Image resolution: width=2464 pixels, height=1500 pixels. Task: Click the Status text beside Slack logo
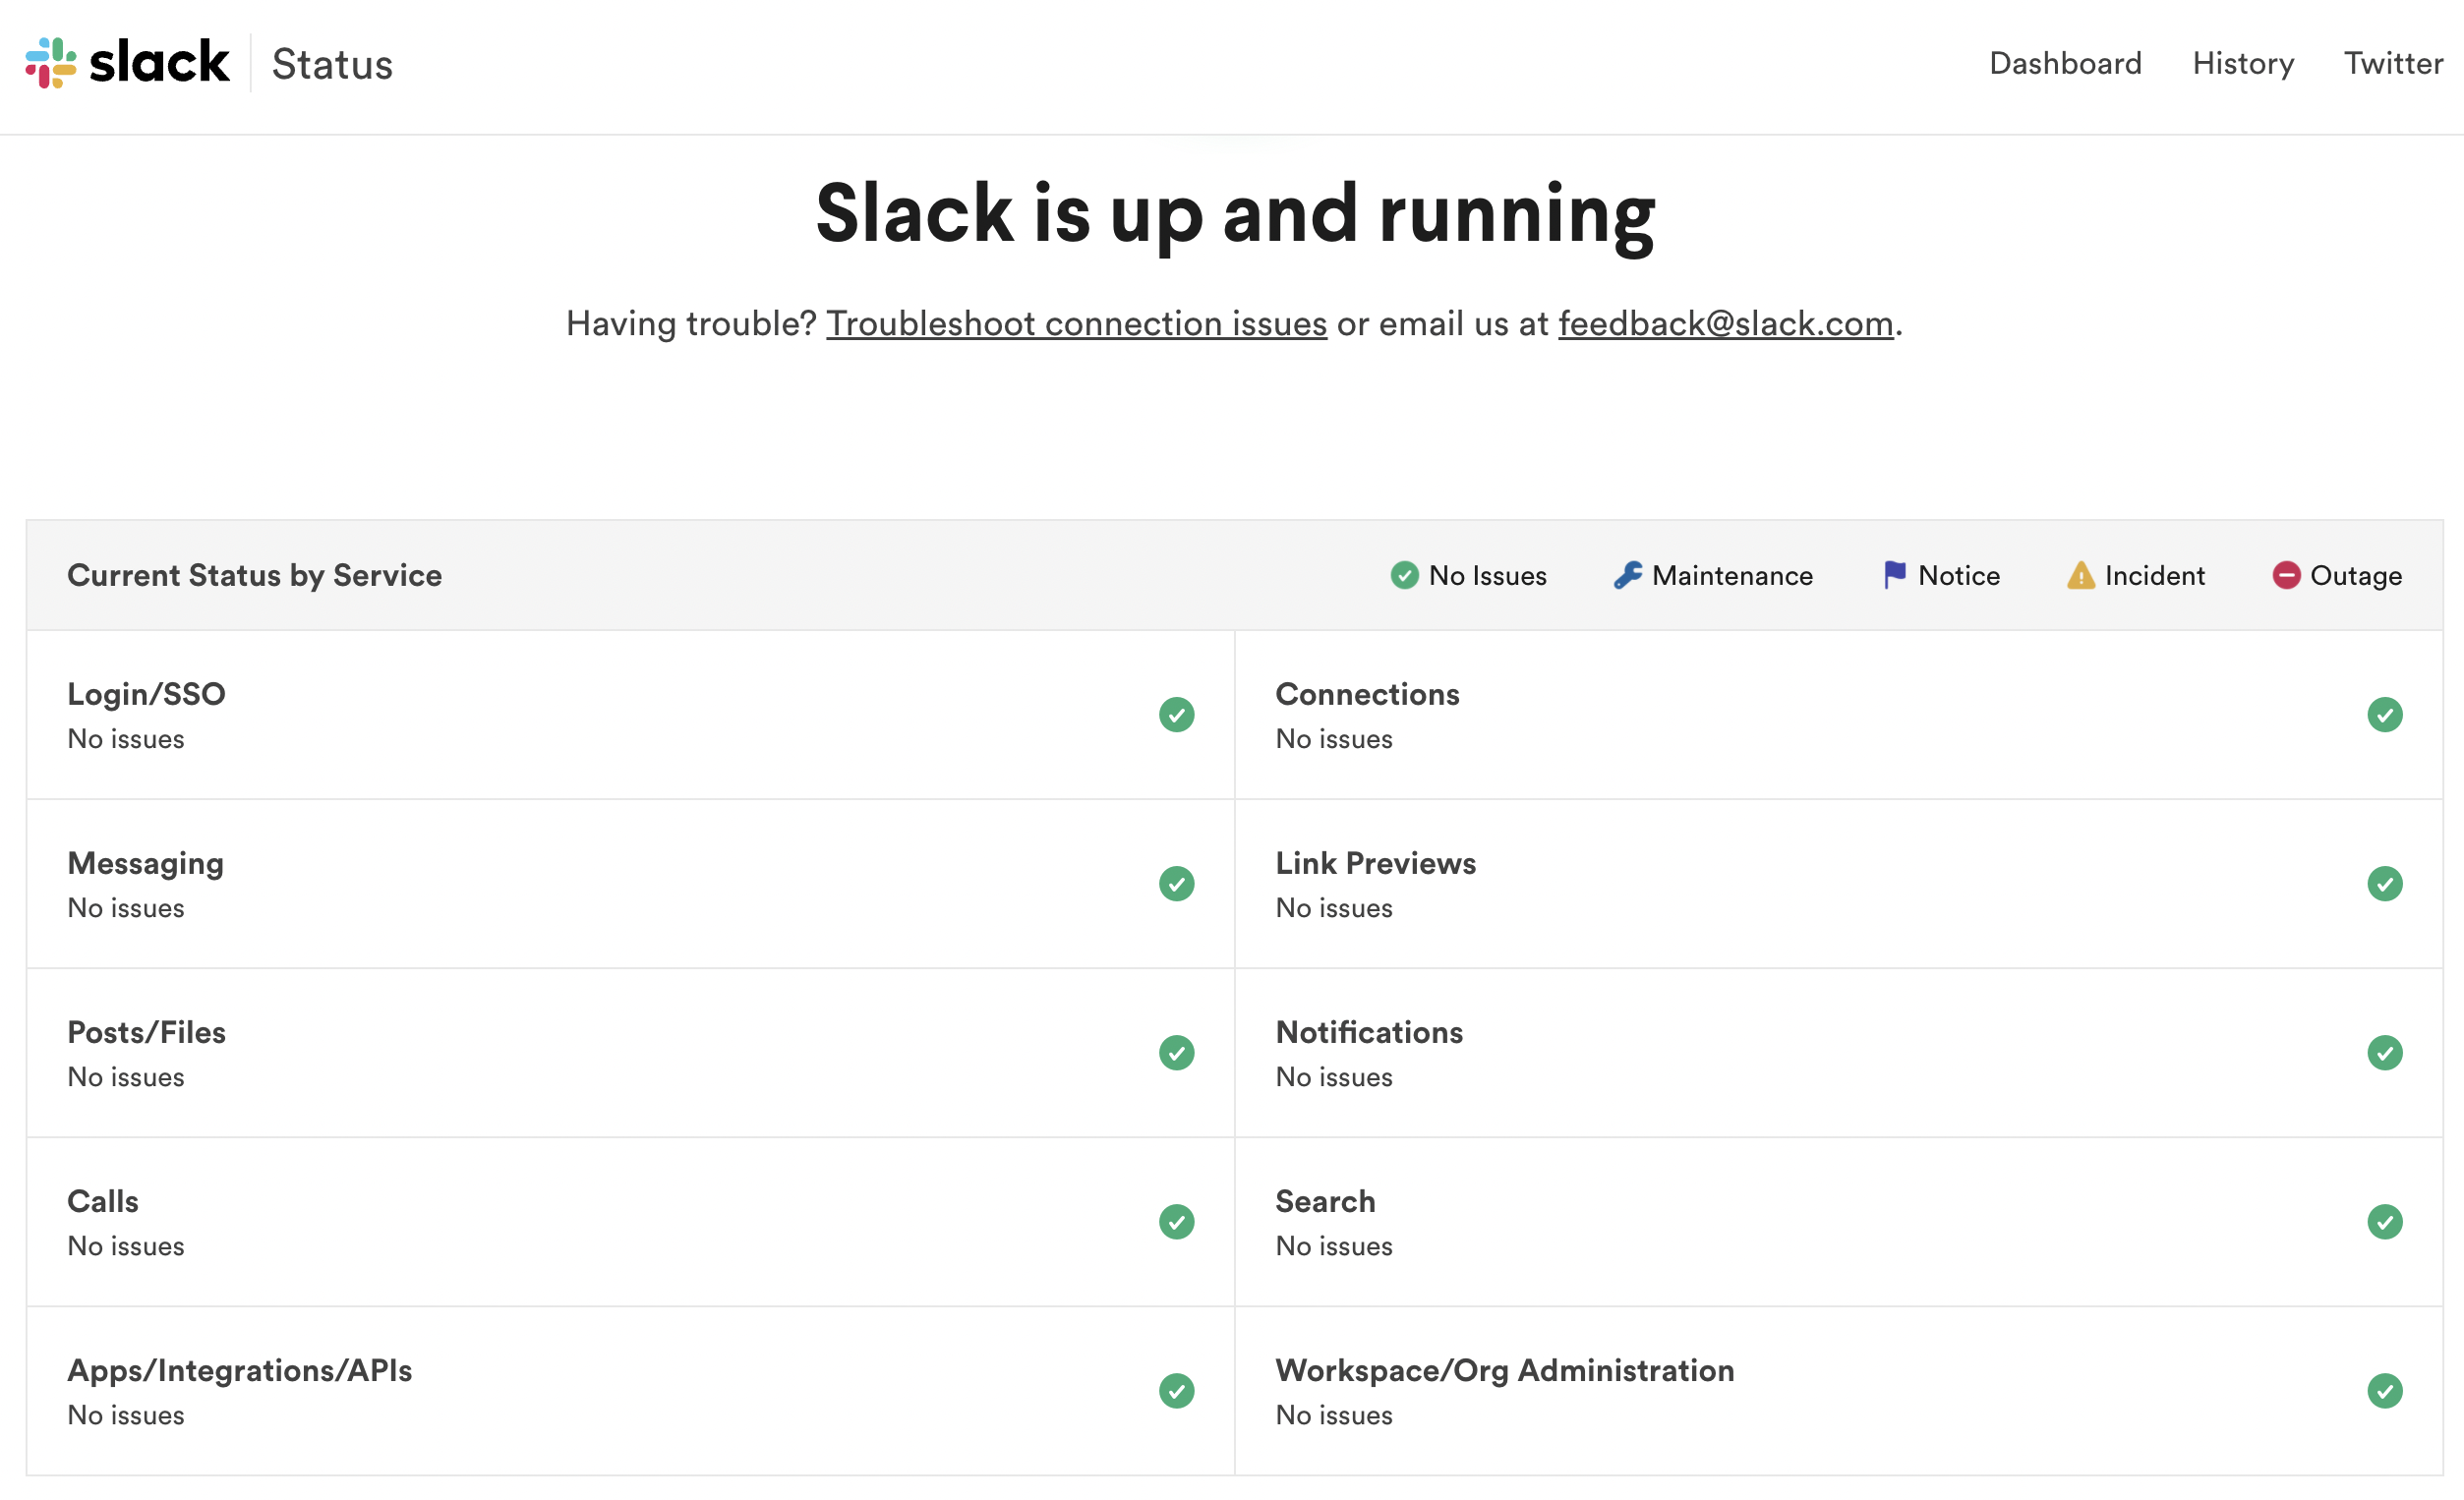tap(332, 64)
